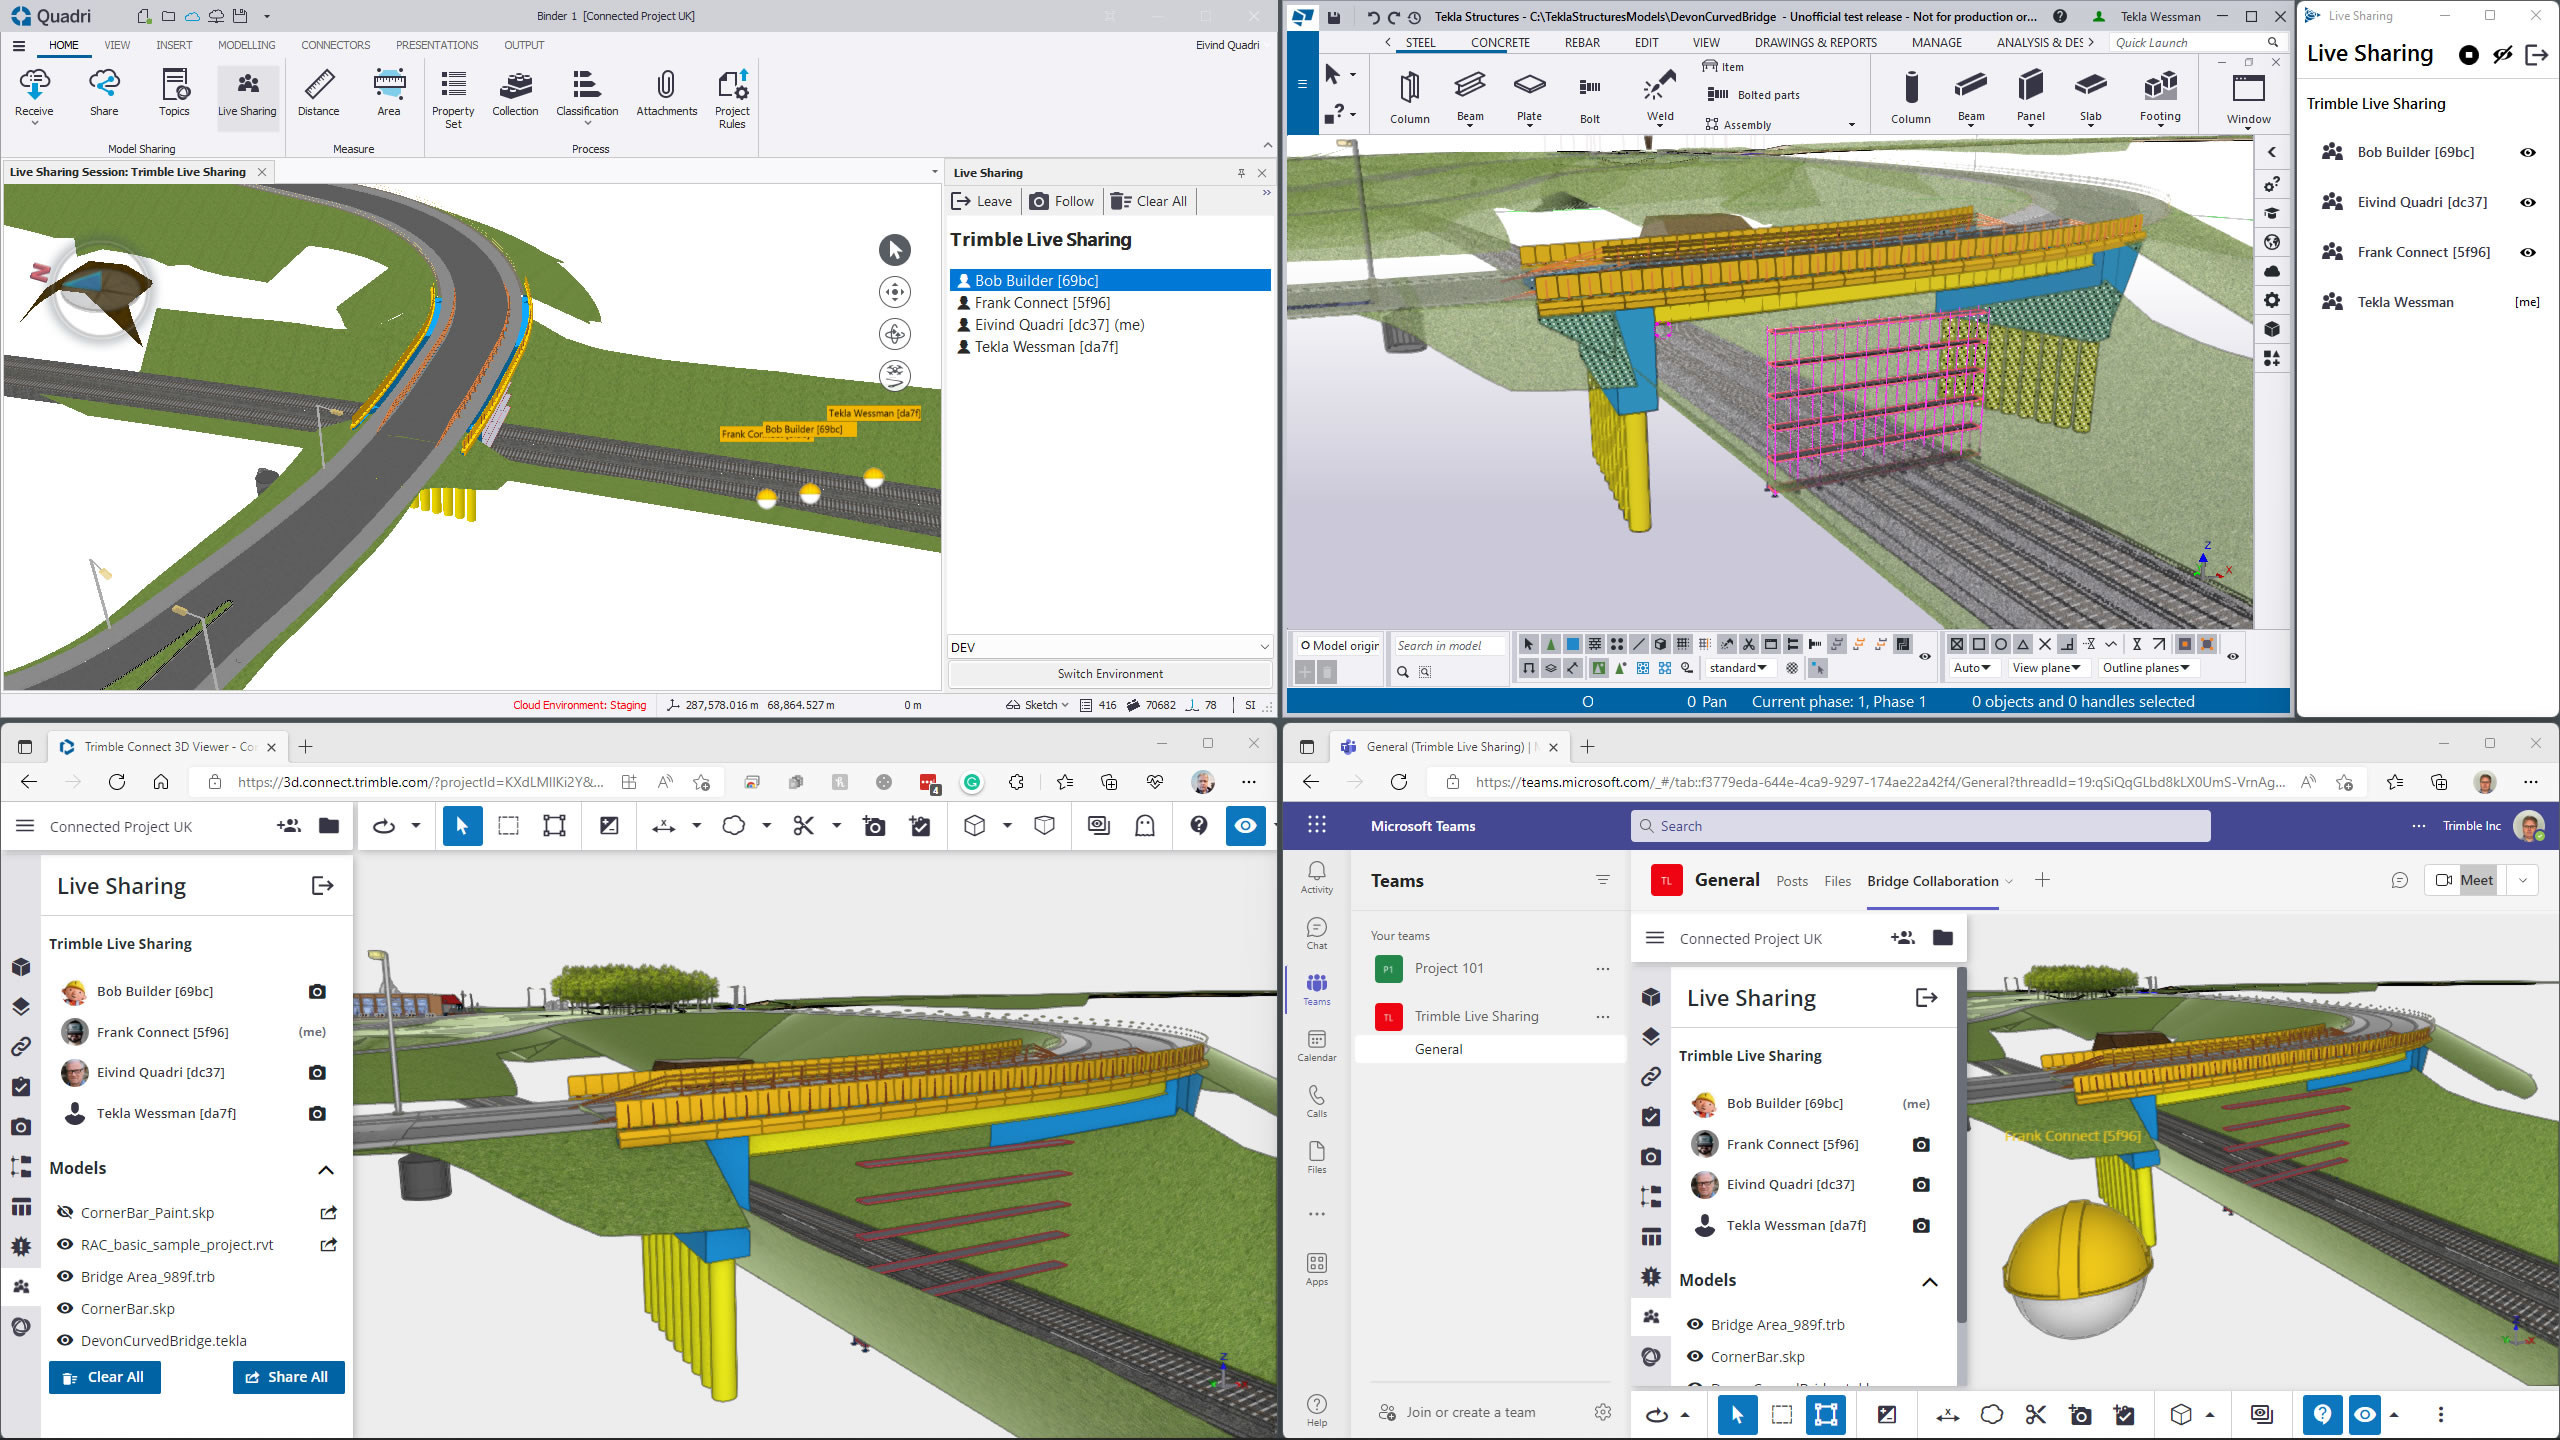Hide the RAC_basic_sample_project.rvt model

click(x=65, y=1244)
